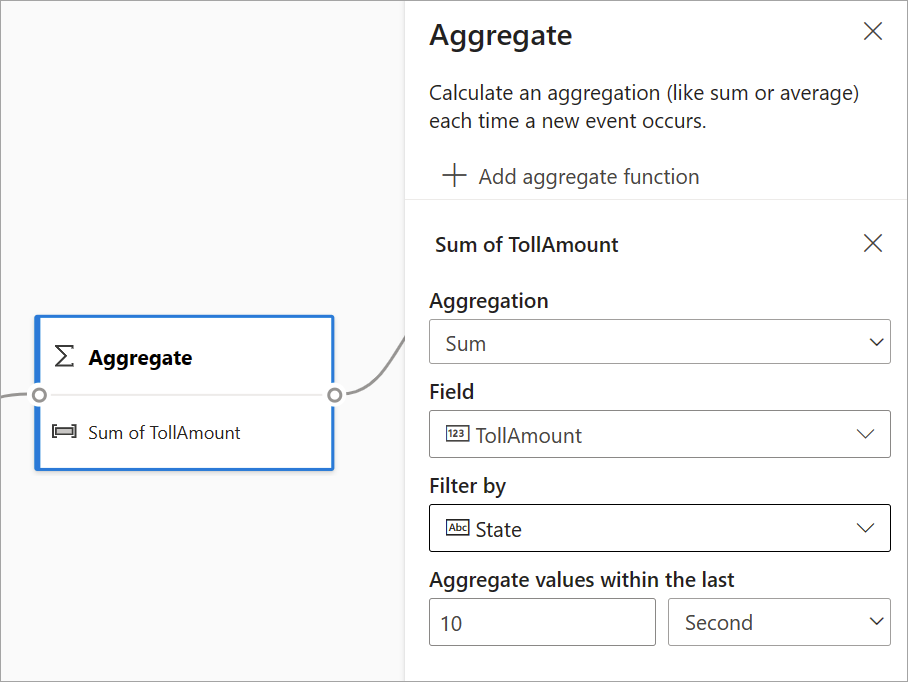
Task: Change the Second time unit dropdown
Action: pyautogui.click(x=778, y=622)
